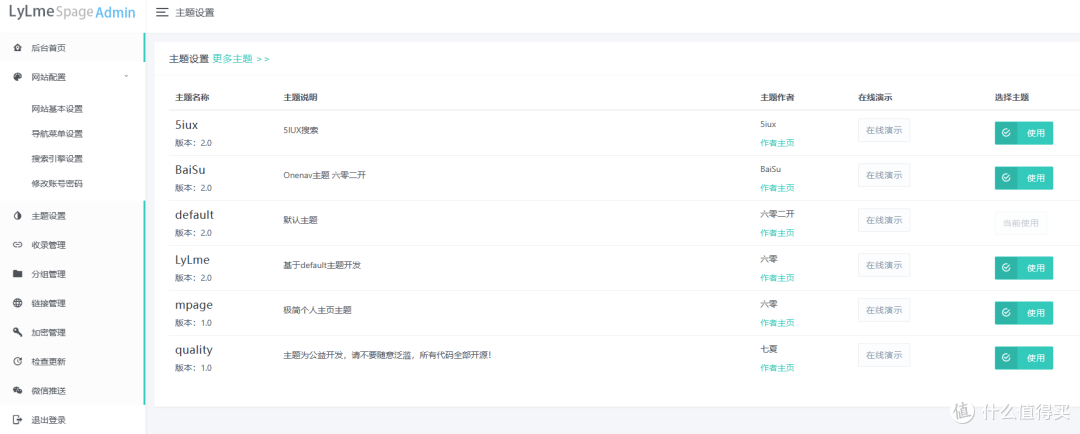Image resolution: width=1080 pixels, height=434 pixels.
Task: Click the 主题作者 column header
Action: click(777, 97)
